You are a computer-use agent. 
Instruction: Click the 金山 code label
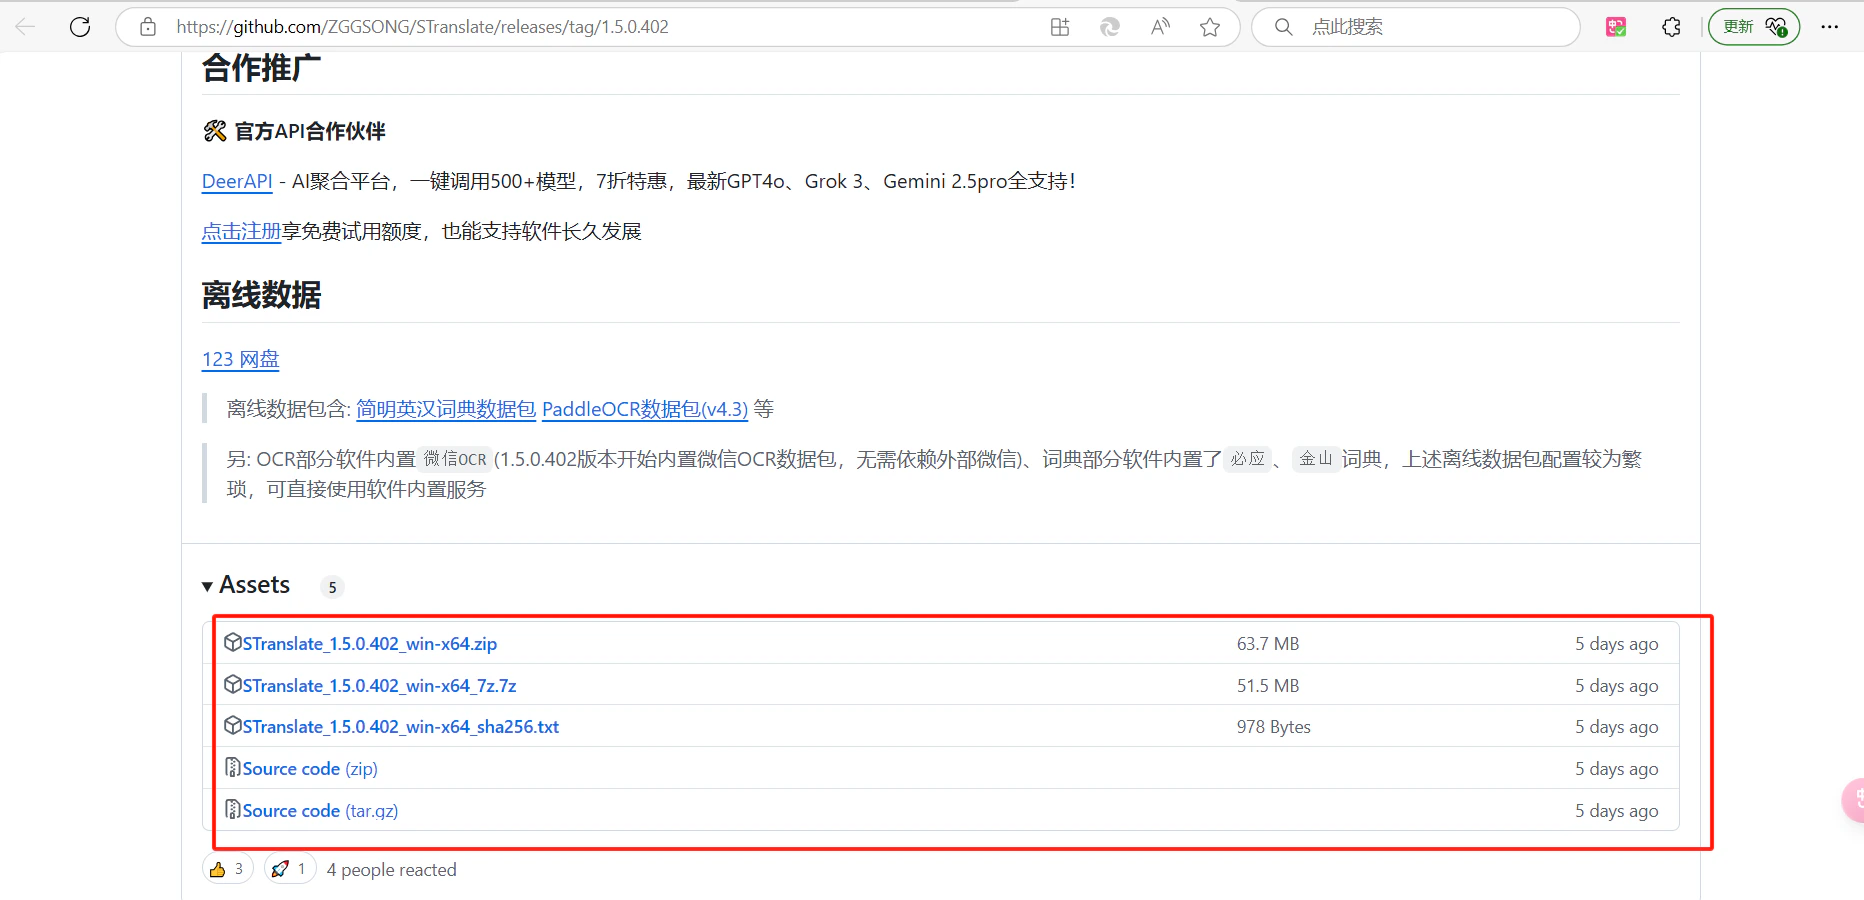coord(1316,459)
